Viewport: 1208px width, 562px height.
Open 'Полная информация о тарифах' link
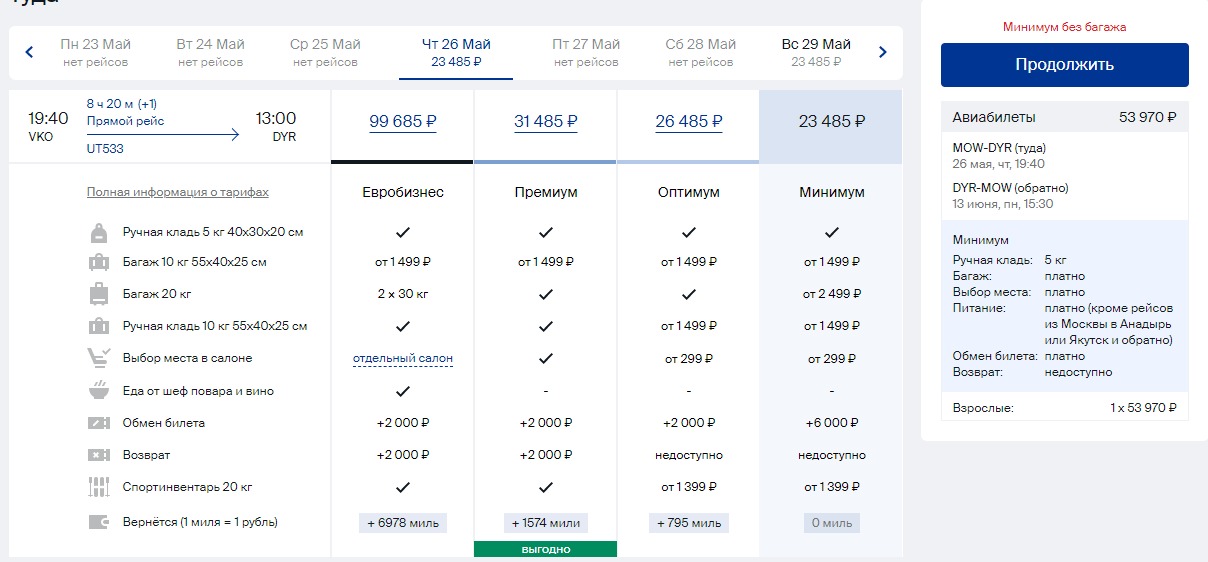178,192
